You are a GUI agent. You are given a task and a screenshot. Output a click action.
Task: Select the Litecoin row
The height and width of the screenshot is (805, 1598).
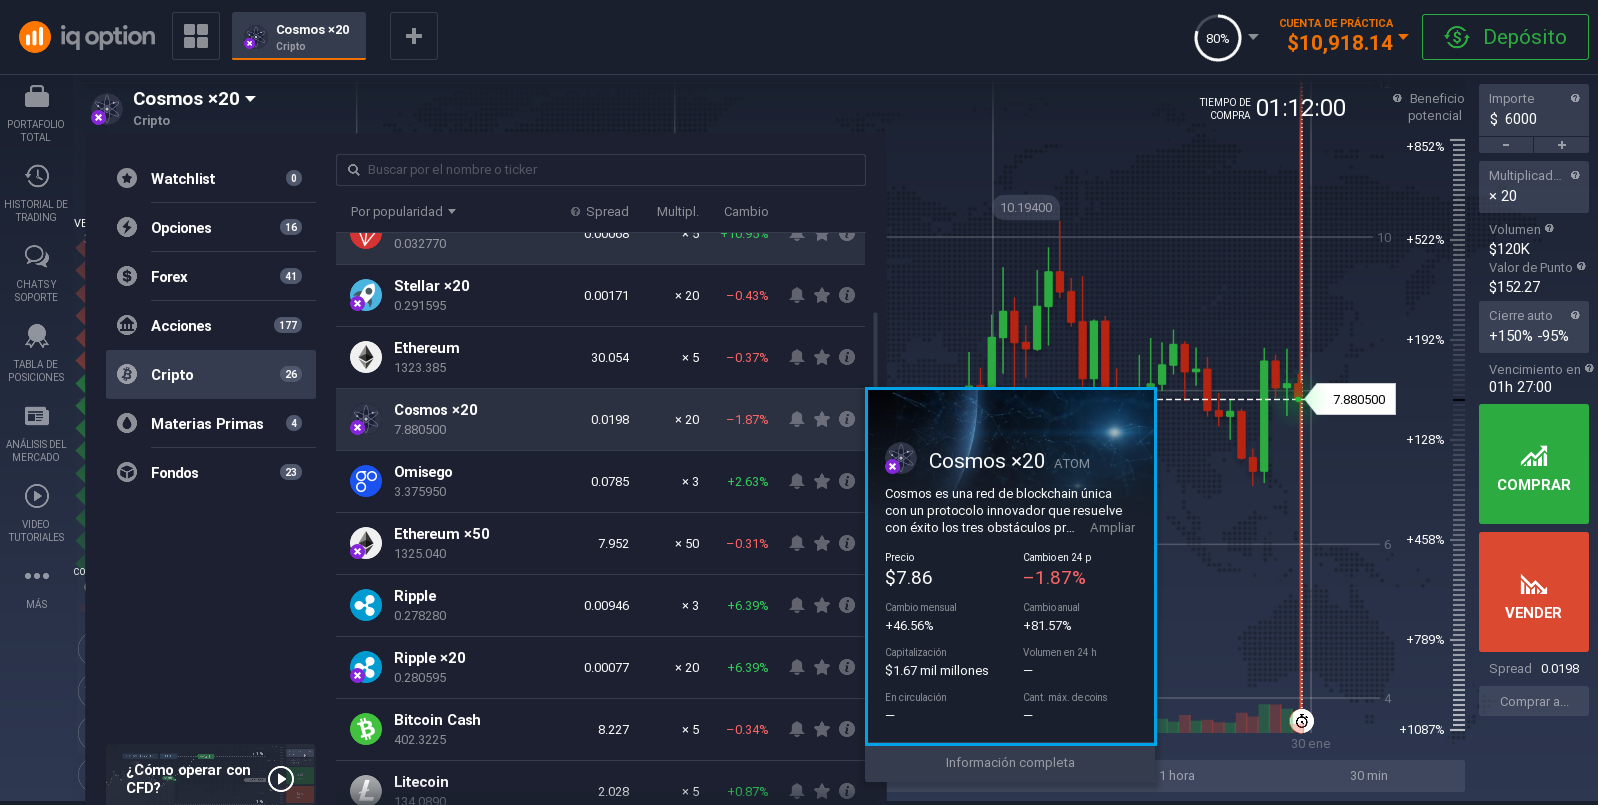coord(600,783)
